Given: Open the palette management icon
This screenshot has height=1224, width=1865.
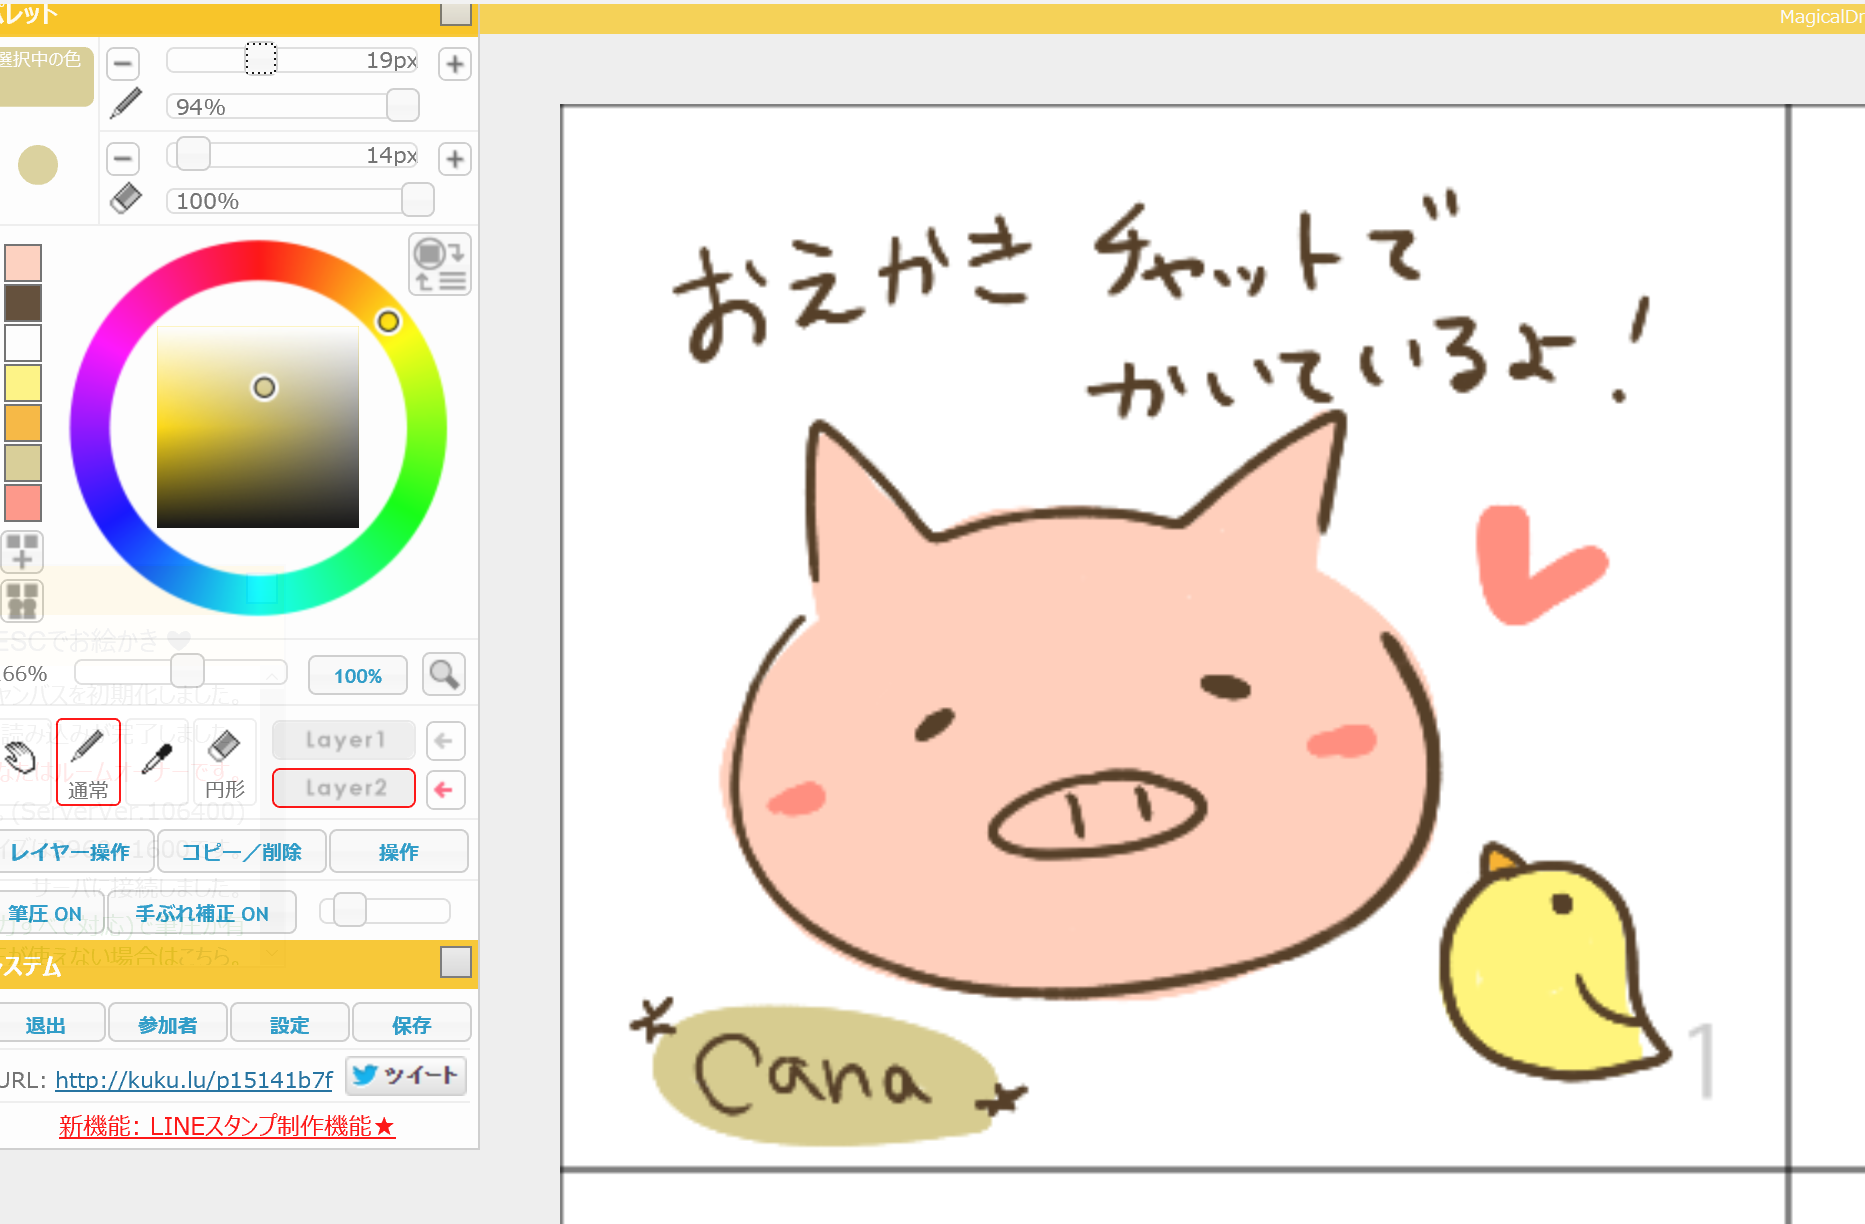Looking at the screenshot, I should pyautogui.click(x=22, y=601).
